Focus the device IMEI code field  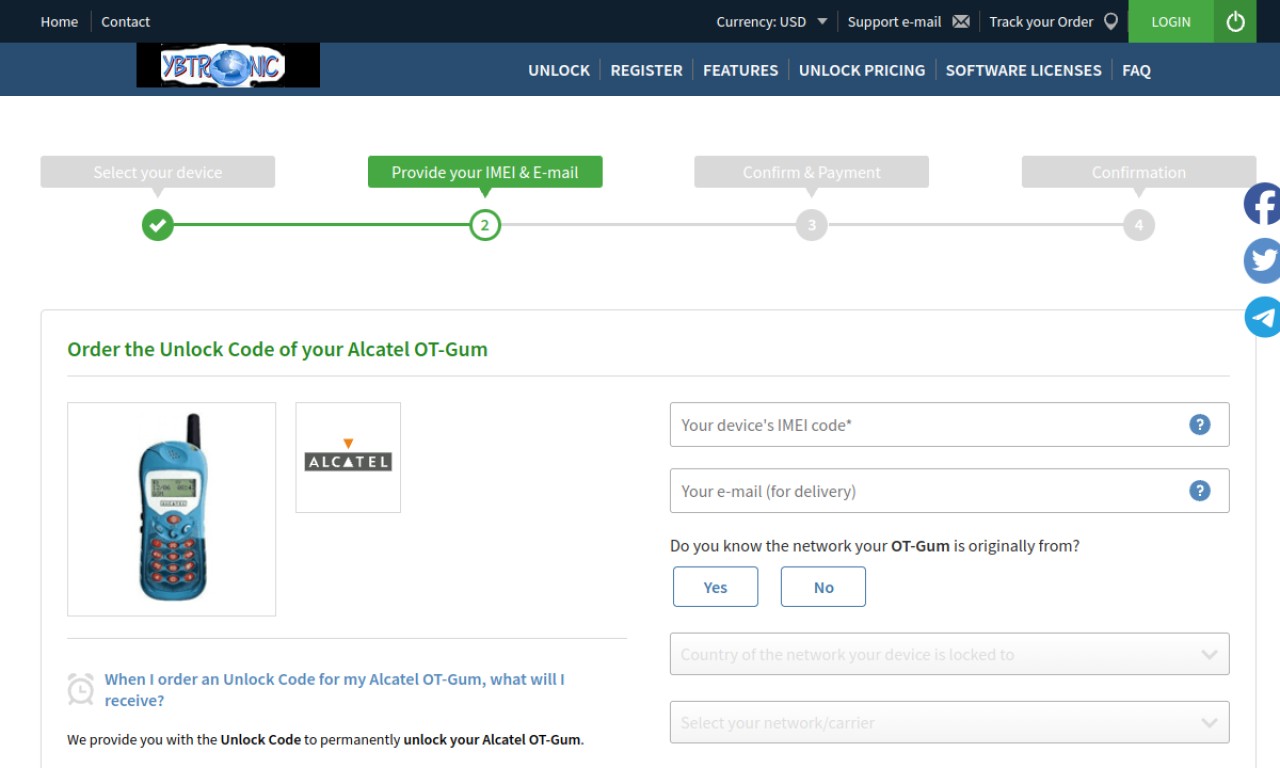(949, 425)
